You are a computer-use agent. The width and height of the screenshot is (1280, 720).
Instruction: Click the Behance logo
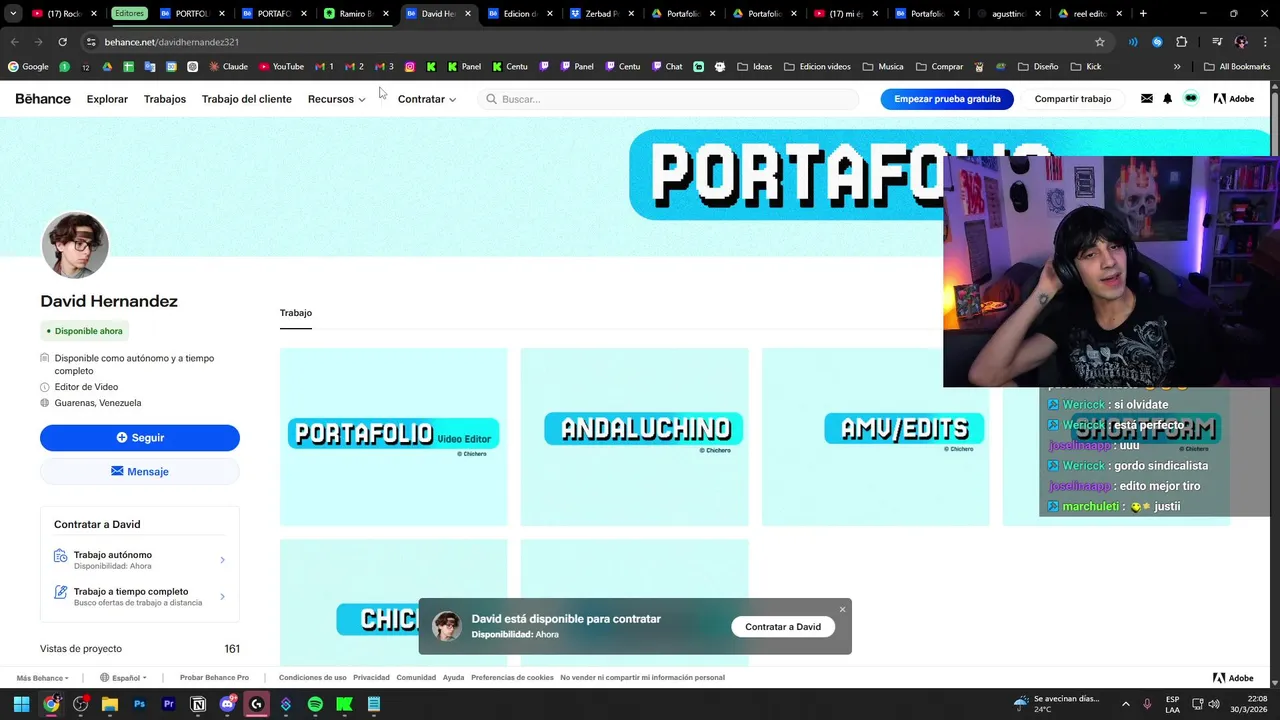click(43, 99)
